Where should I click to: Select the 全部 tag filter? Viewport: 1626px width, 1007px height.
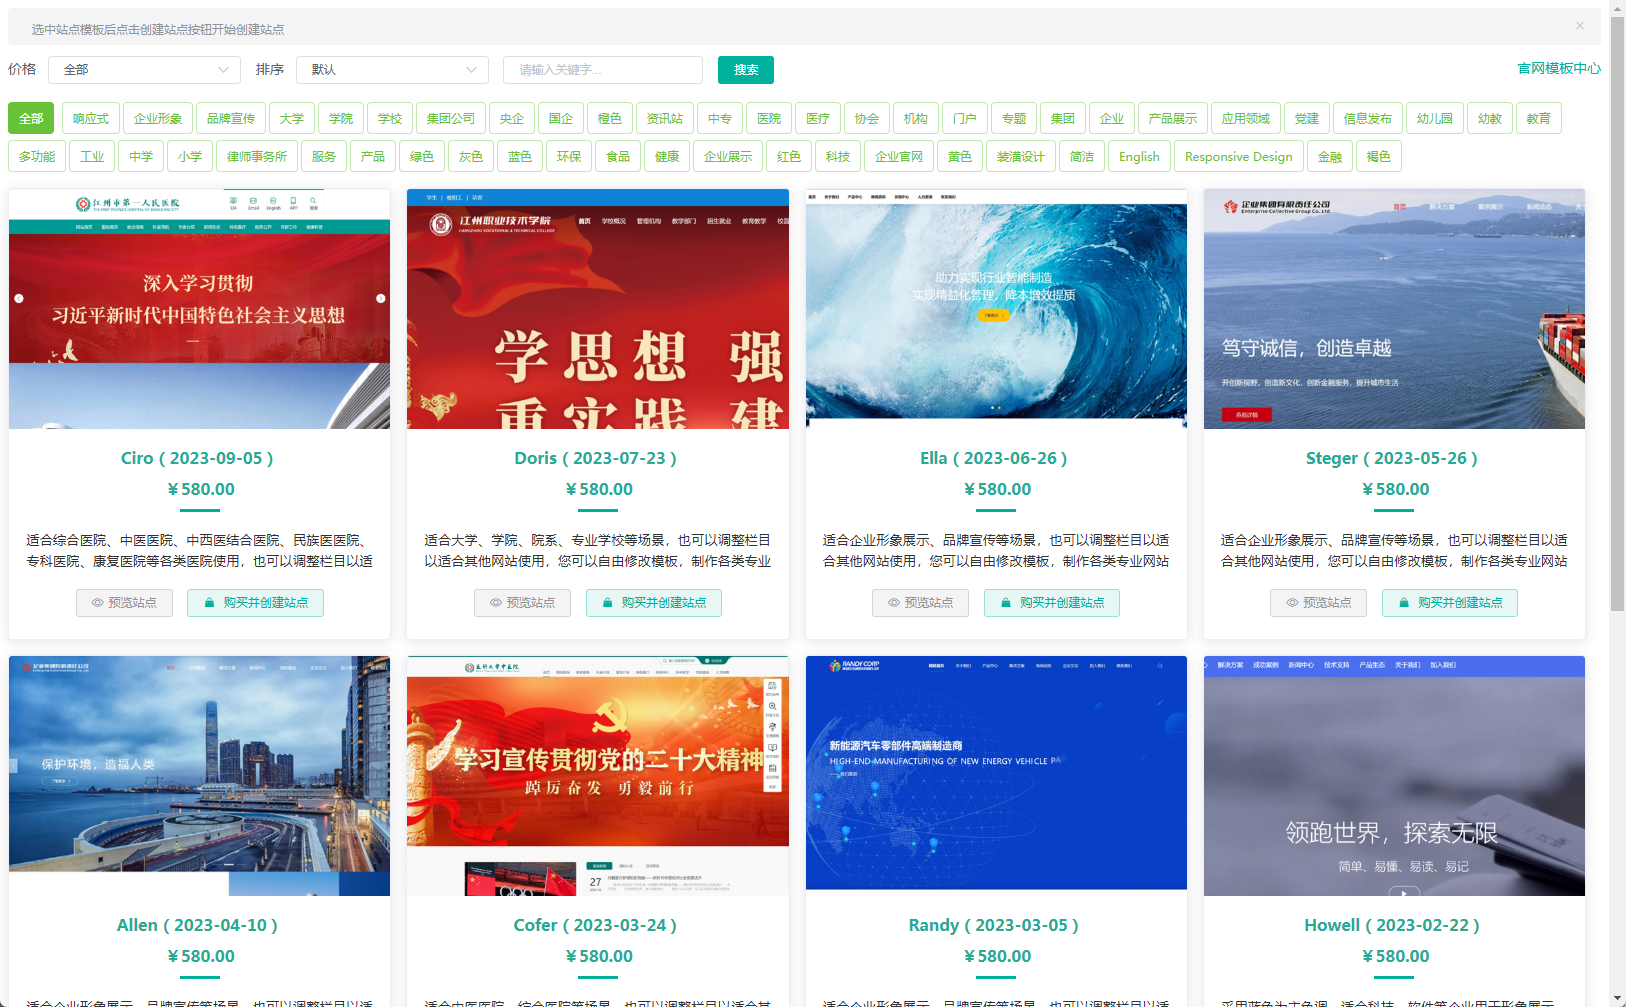31,118
